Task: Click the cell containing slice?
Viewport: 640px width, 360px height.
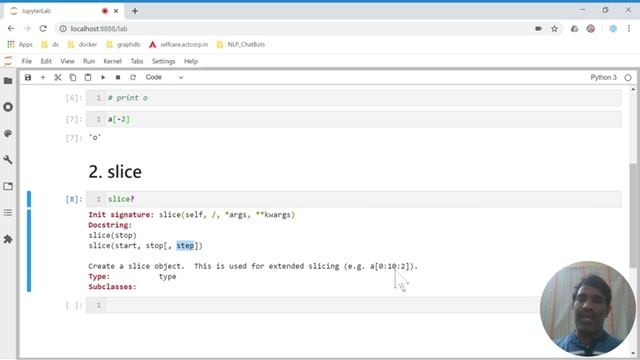Action: (353, 199)
